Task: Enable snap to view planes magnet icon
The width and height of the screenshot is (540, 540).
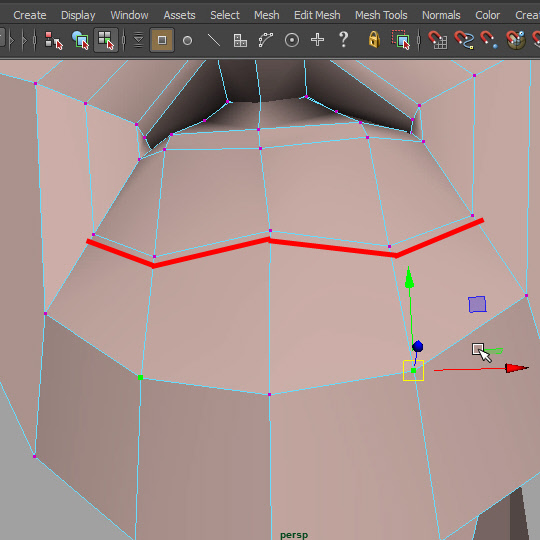Action: [516, 40]
